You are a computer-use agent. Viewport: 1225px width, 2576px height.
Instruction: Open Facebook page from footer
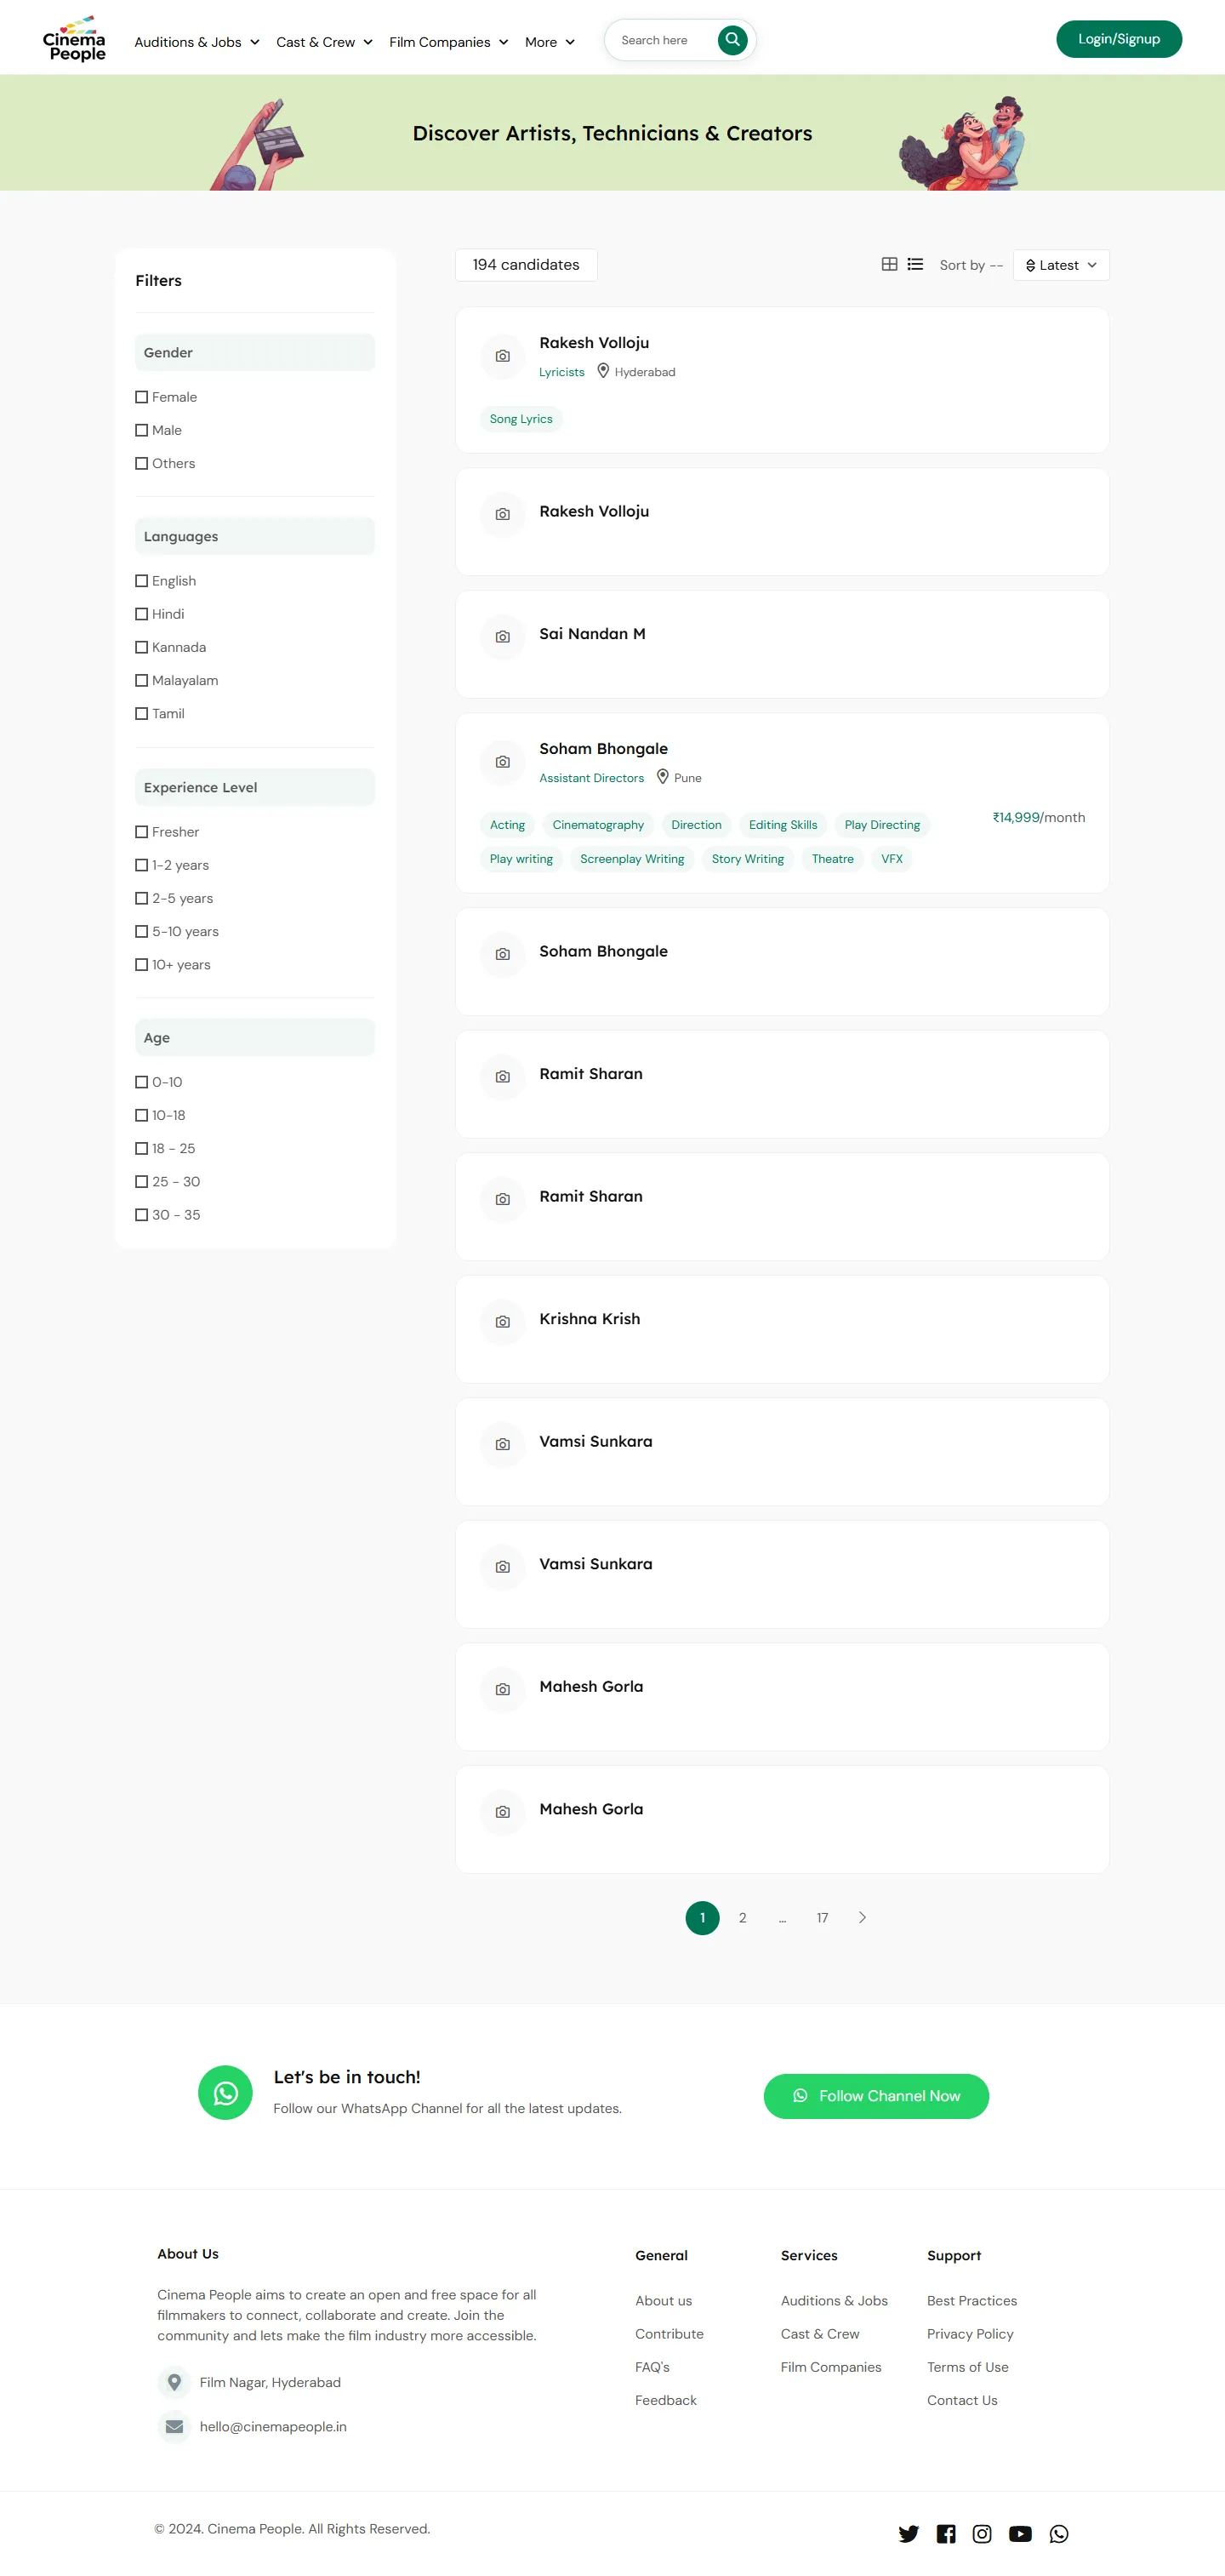click(945, 2533)
